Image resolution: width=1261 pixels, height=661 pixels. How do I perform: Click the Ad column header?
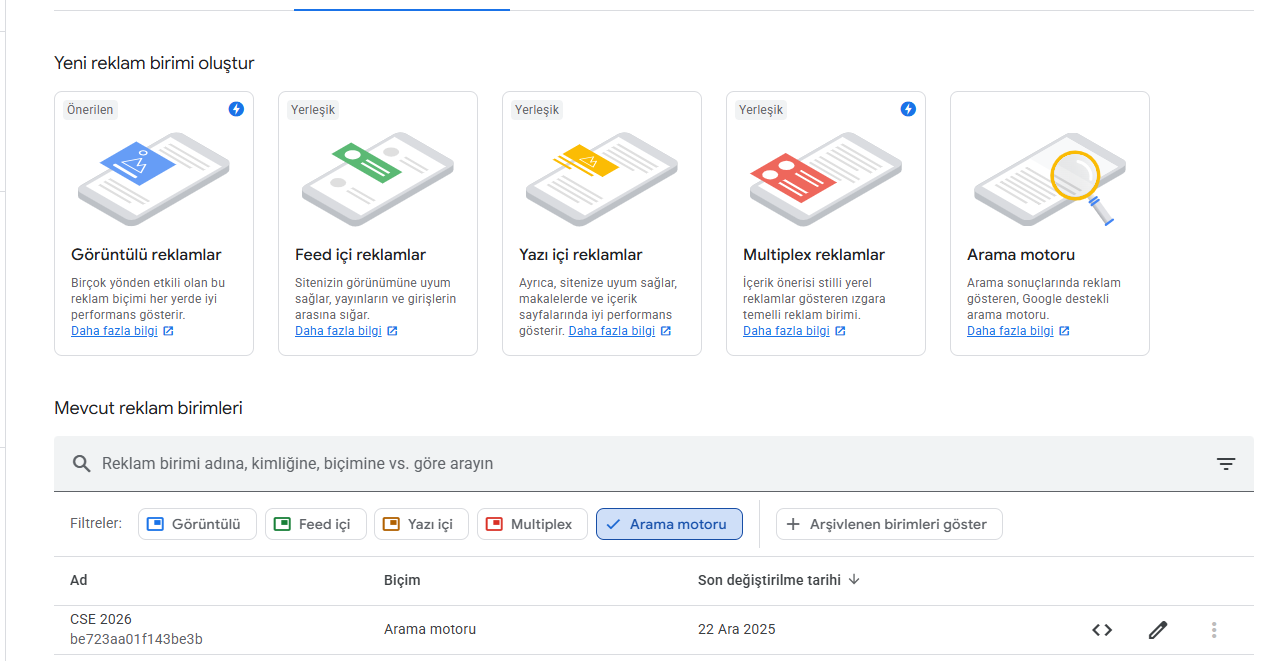[x=79, y=580]
